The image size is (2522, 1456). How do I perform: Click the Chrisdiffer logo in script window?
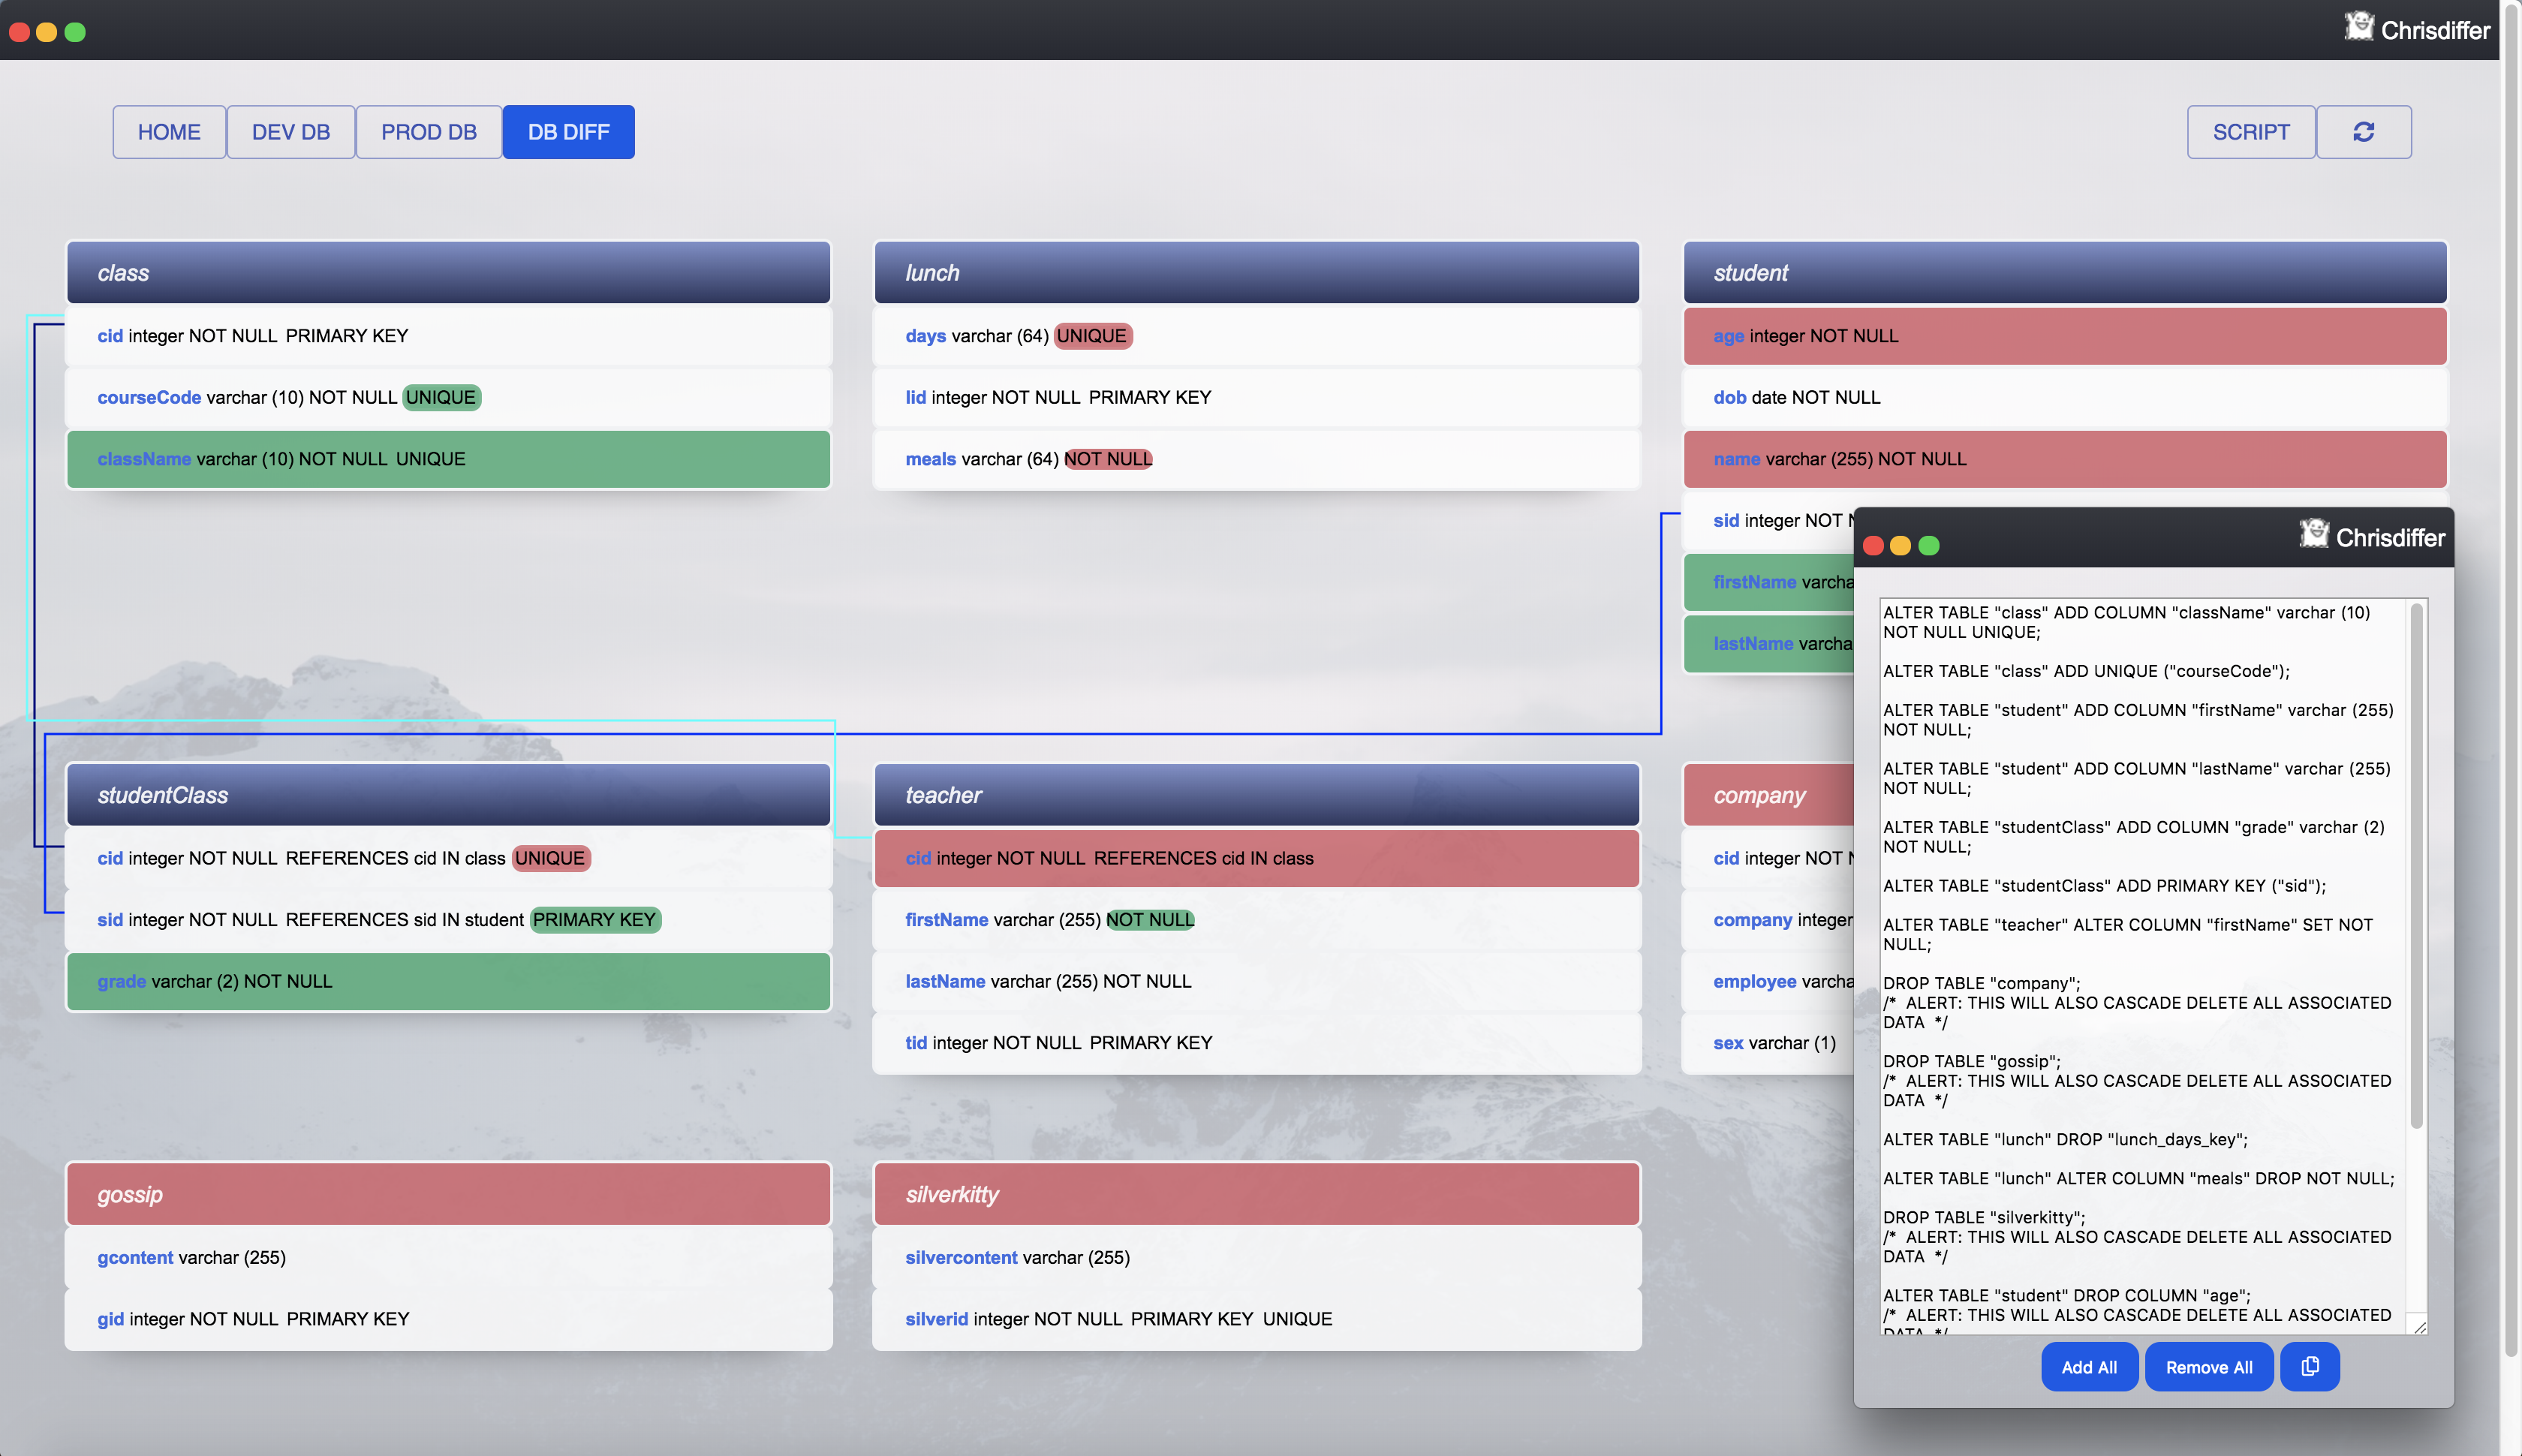[2313, 534]
